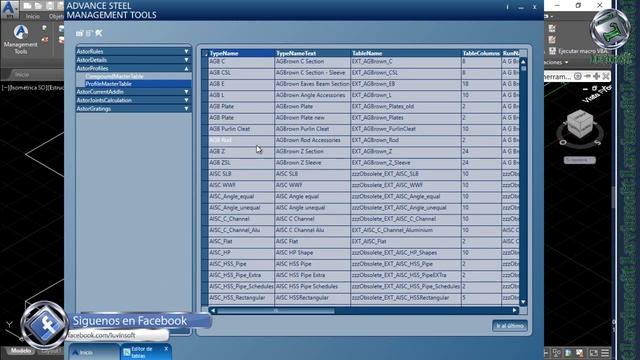Select the 'AGB ZSL' TypeName cell
The width and height of the screenshot is (640, 360).
[x=242, y=163]
